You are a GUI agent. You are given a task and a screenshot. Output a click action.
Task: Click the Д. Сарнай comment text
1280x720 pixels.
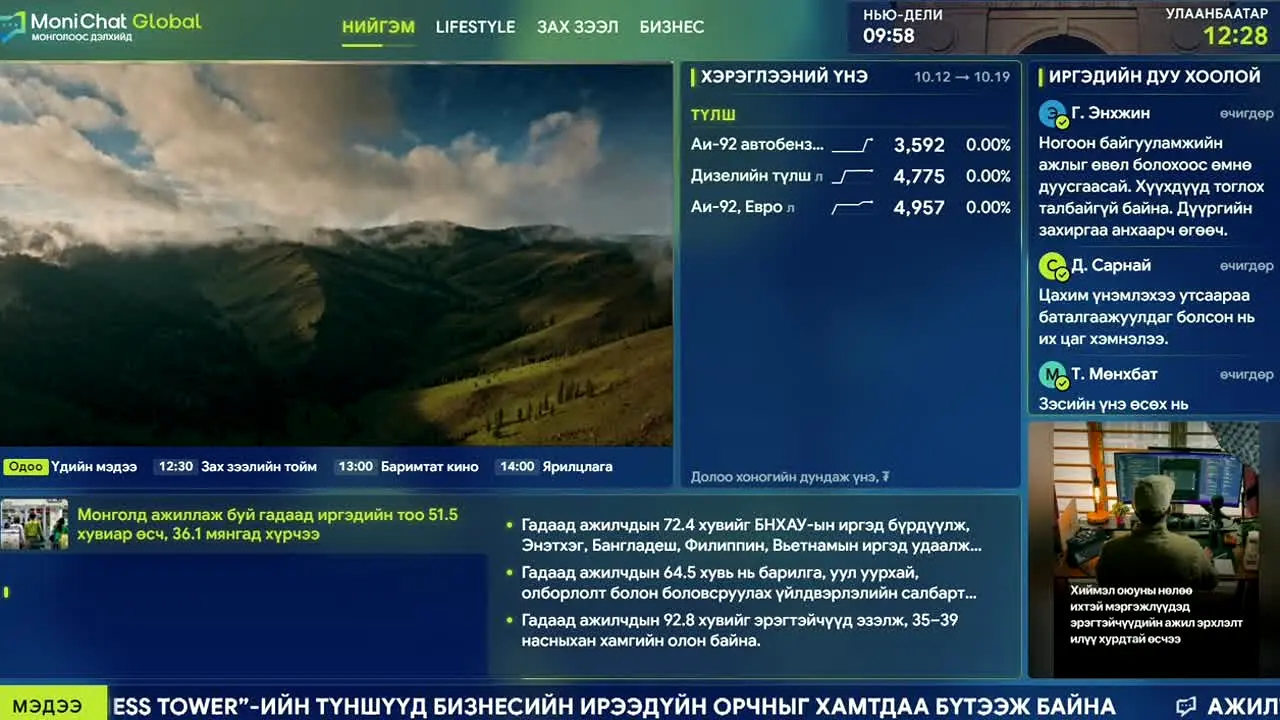tap(1146, 318)
